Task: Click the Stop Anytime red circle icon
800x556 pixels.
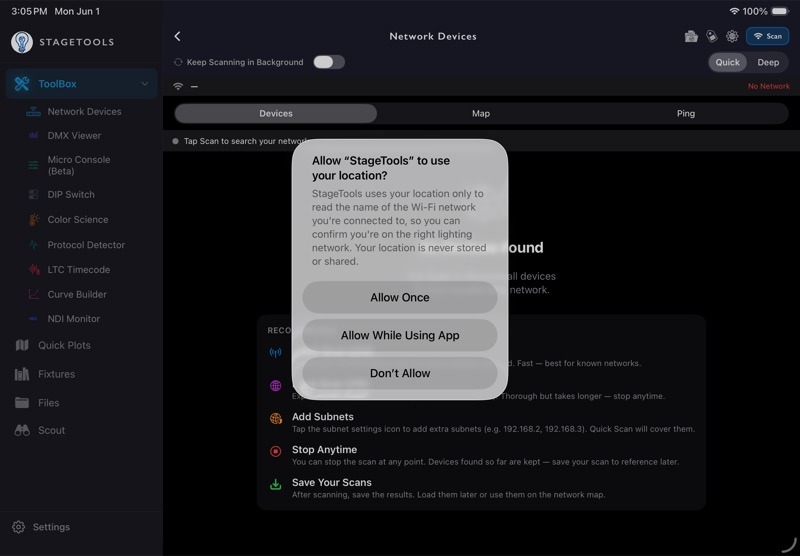Action: (x=276, y=451)
